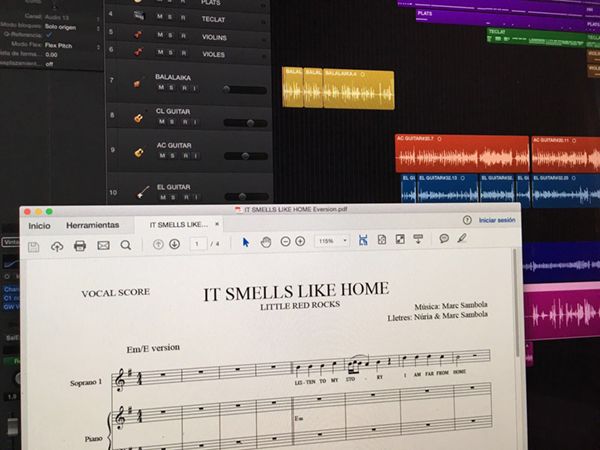The height and width of the screenshot is (450, 600).
Task: Click the save icon in the PDF toolbar
Action: (34, 247)
